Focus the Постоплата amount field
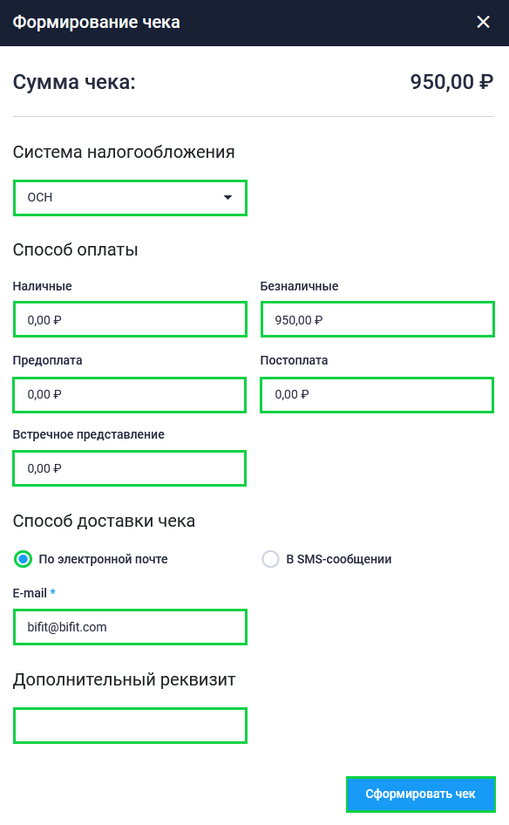 [377, 395]
